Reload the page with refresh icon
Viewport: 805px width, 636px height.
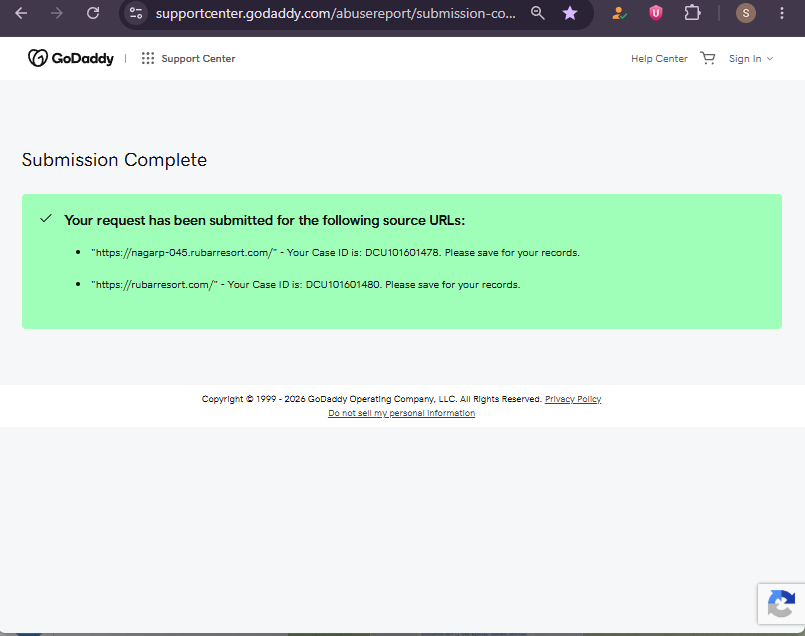(x=93, y=13)
